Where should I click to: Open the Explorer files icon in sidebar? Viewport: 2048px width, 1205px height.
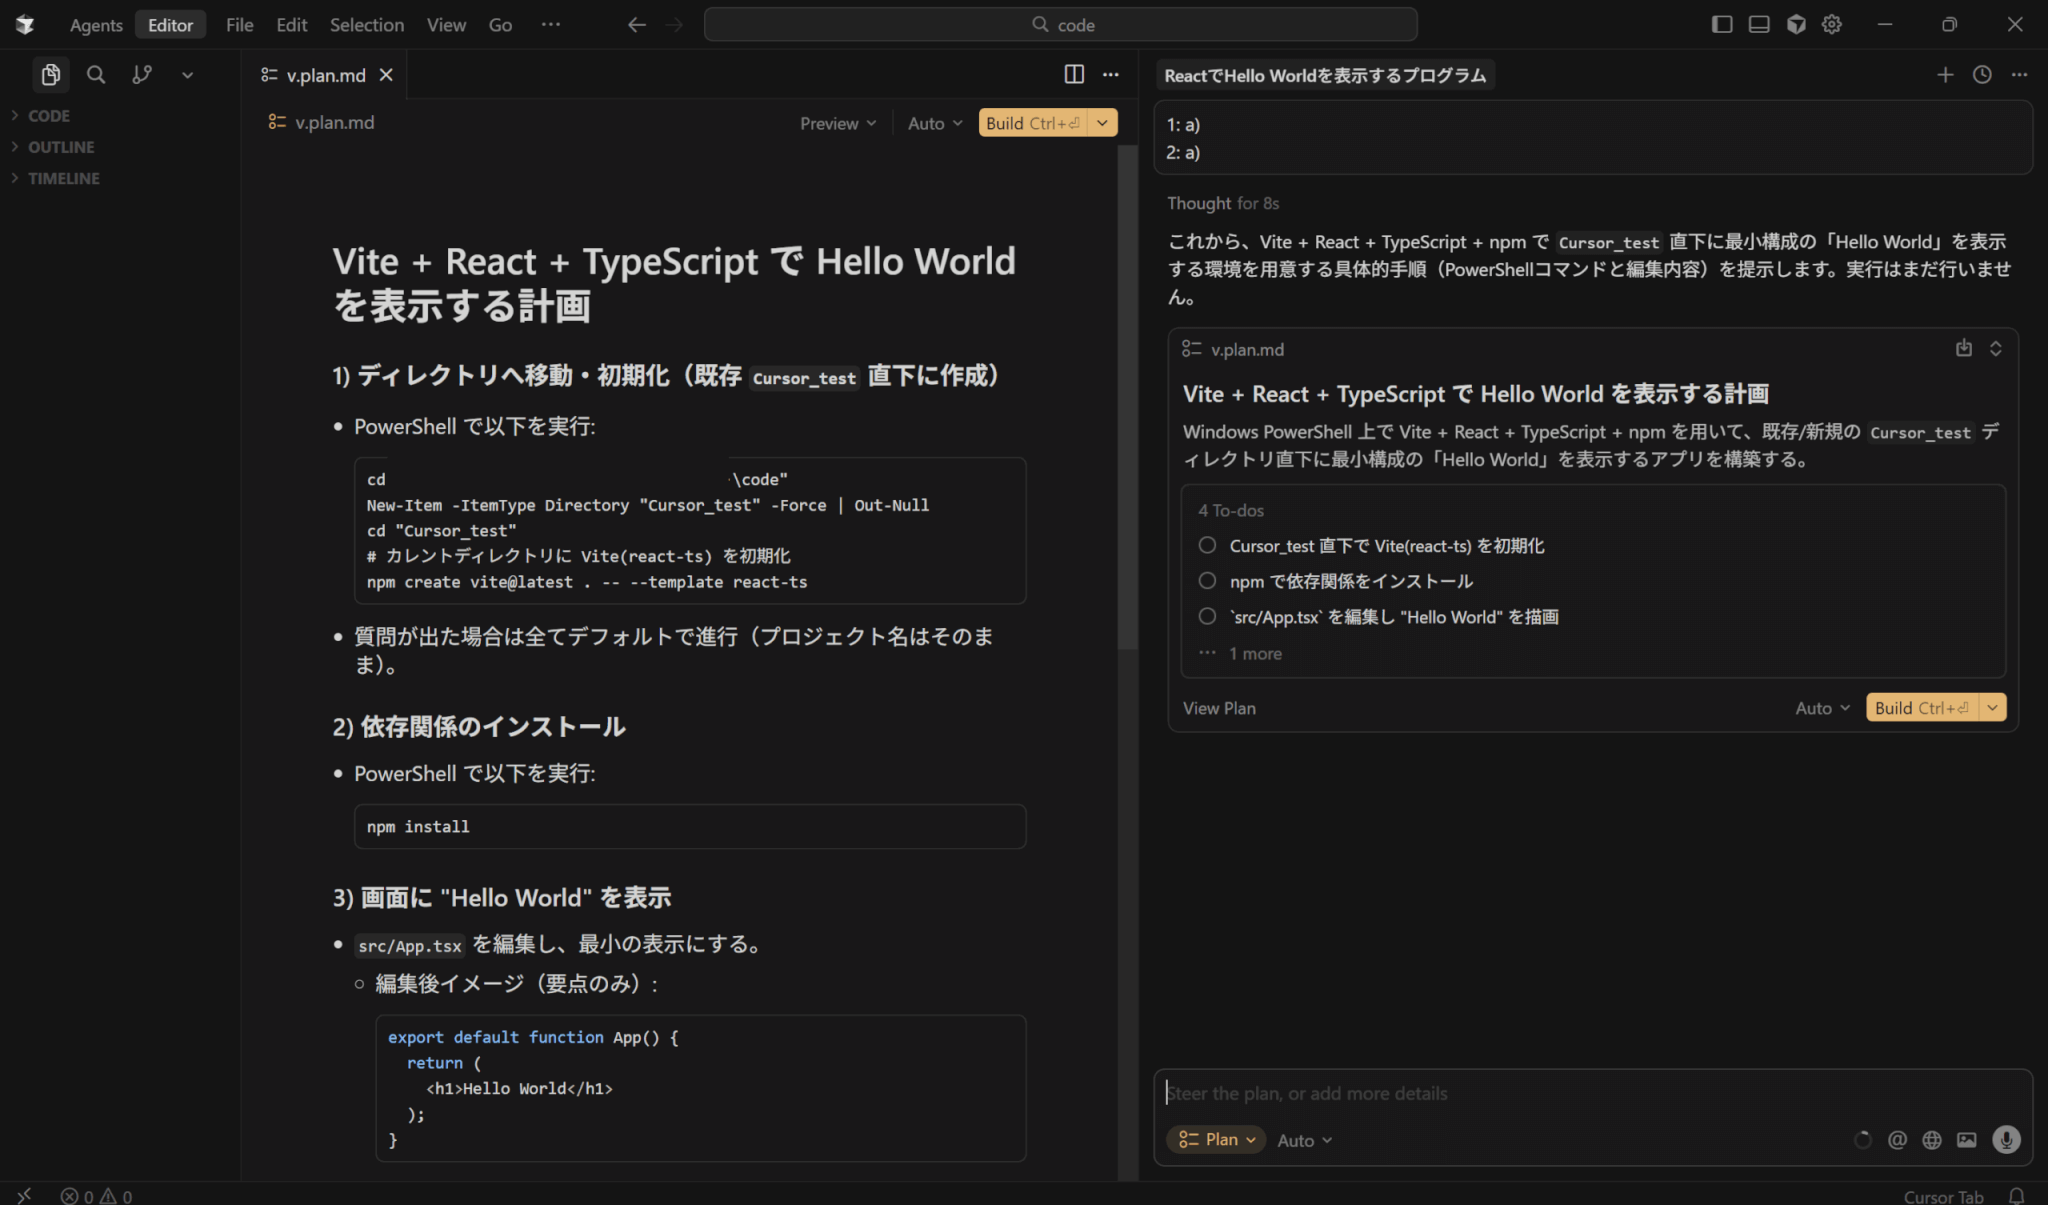point(50,75)
